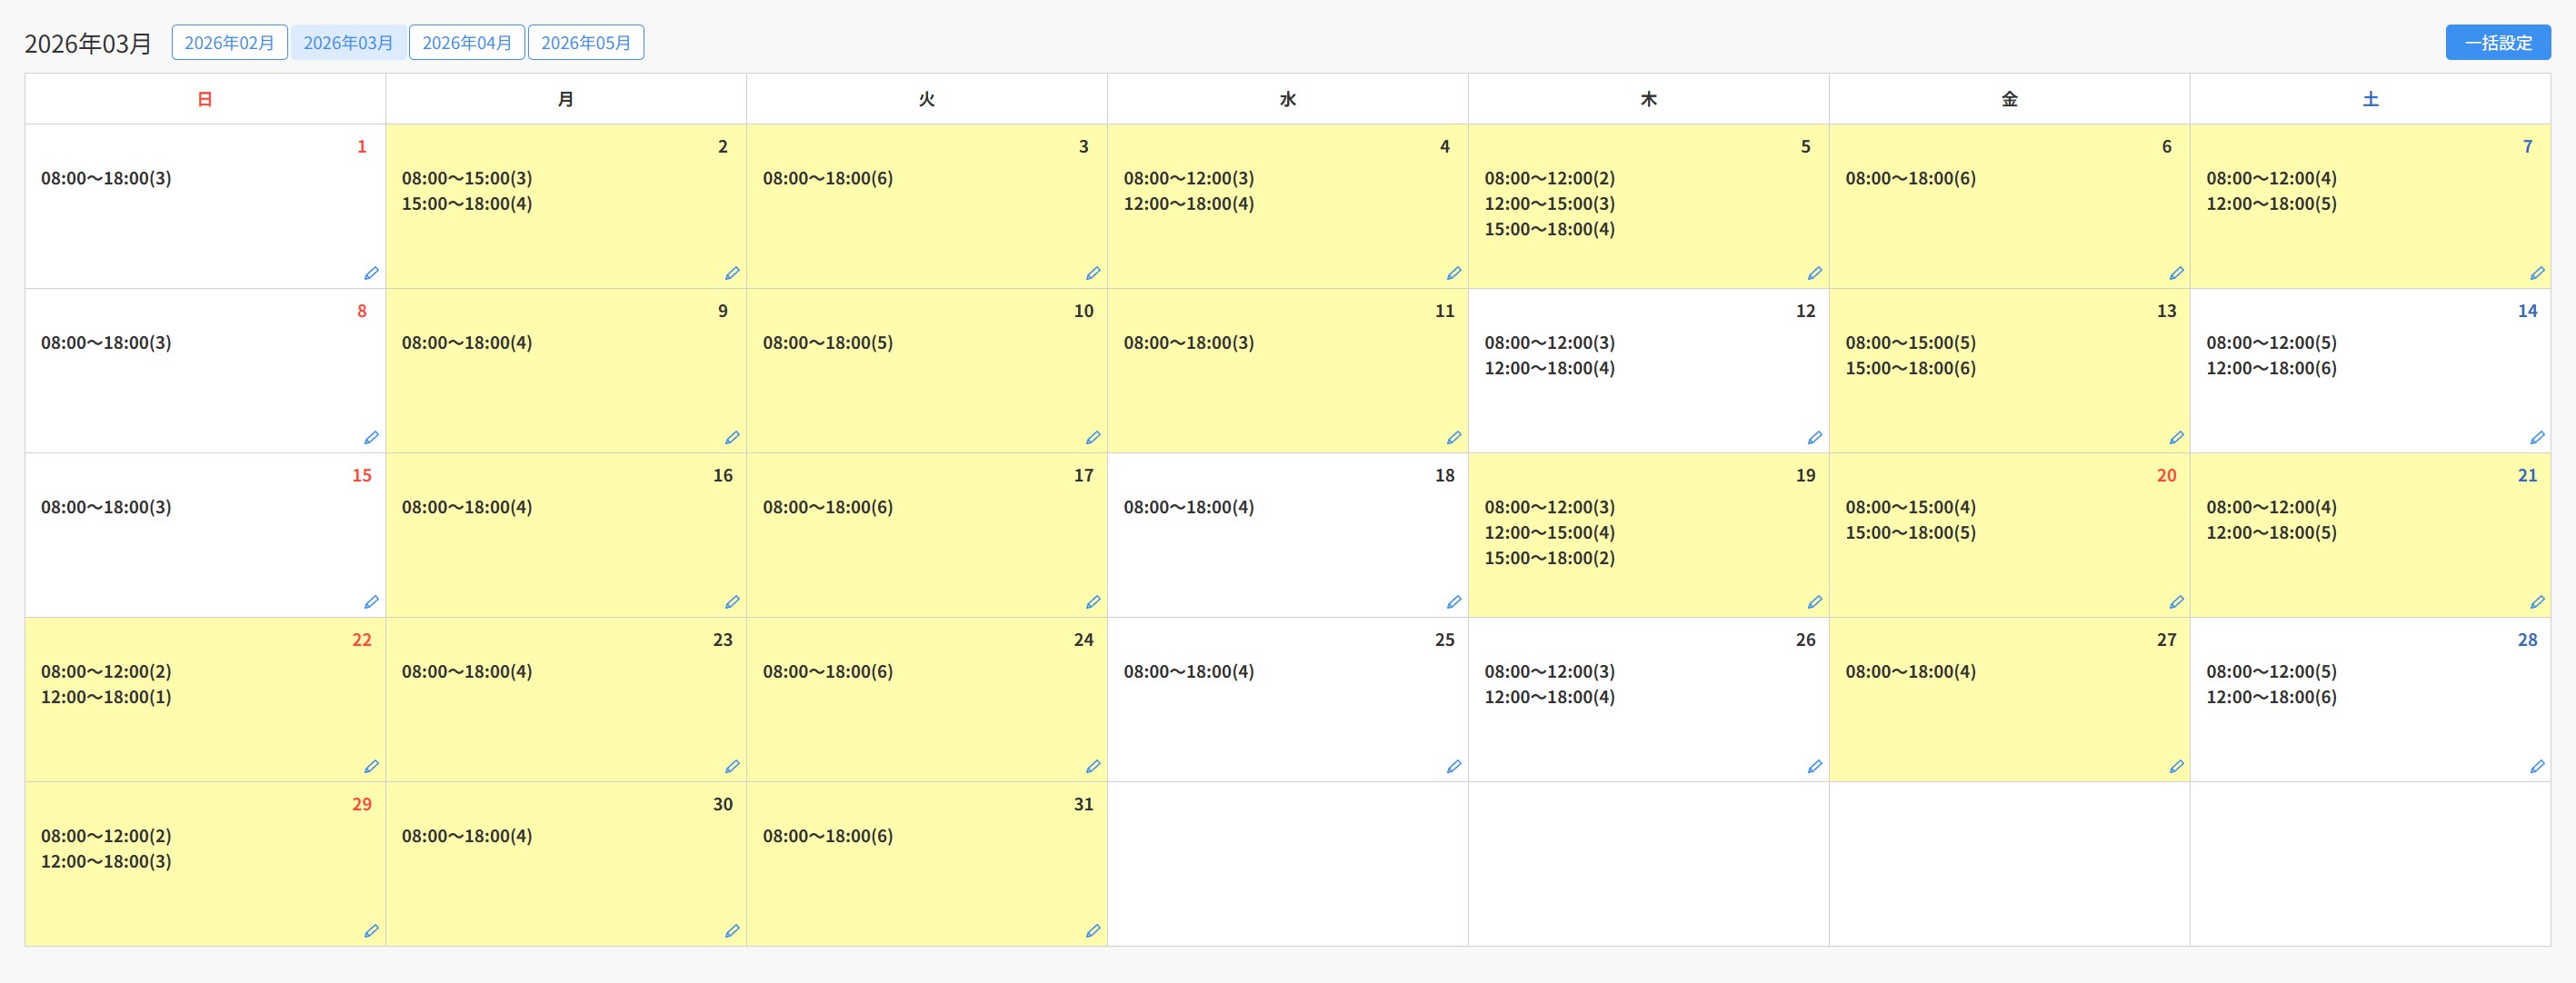Select the current 2026年03月 tab
Image resolution: width=2576 pixels, height=983 pixels.
click(348, 43)
